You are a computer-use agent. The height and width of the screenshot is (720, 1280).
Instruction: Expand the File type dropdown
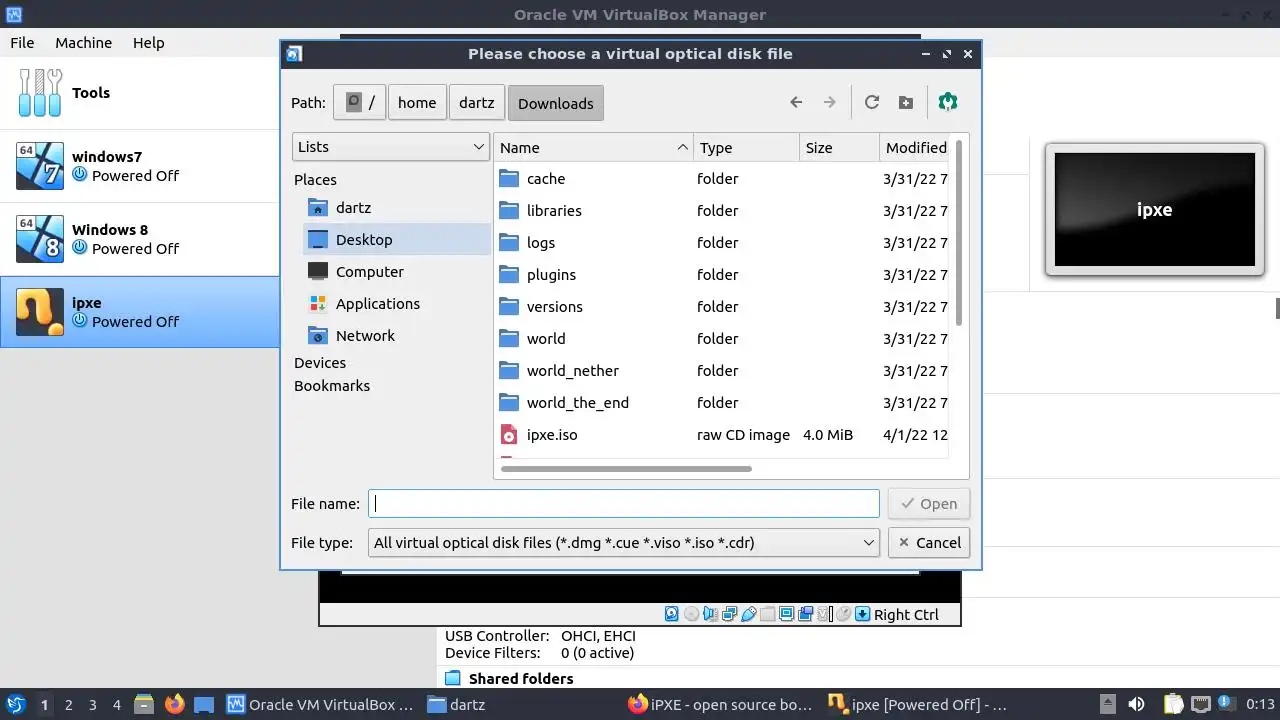coord(624,543)
